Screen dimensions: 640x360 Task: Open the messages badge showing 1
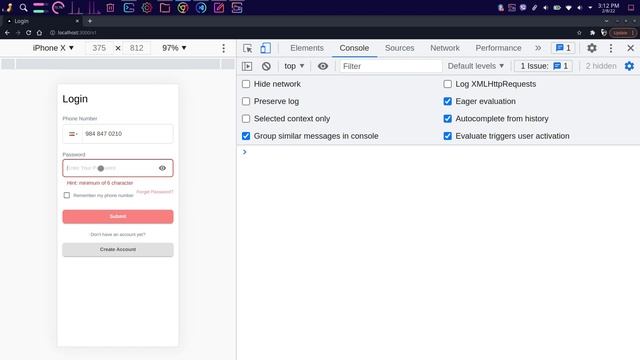563,48
